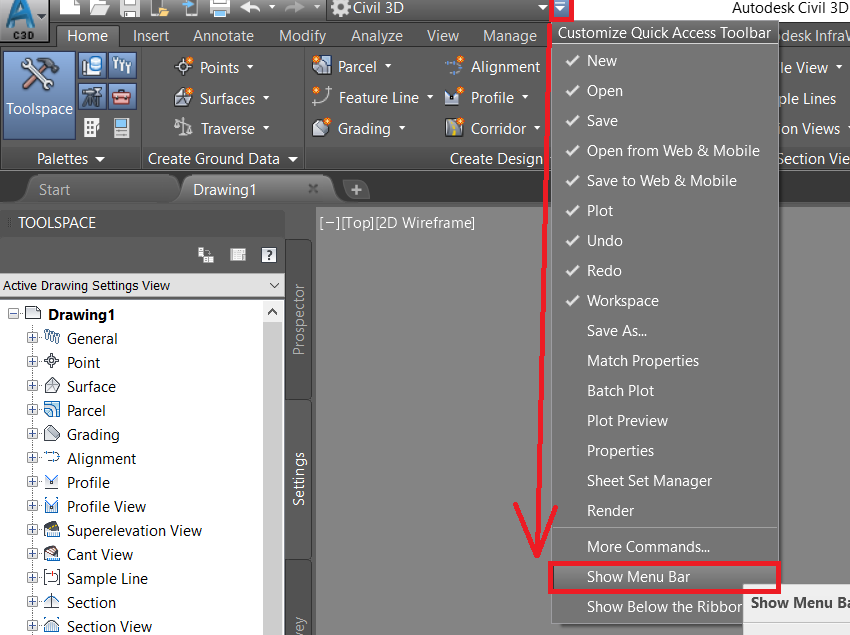Select More Commands... menu entry

coord(665,547)
